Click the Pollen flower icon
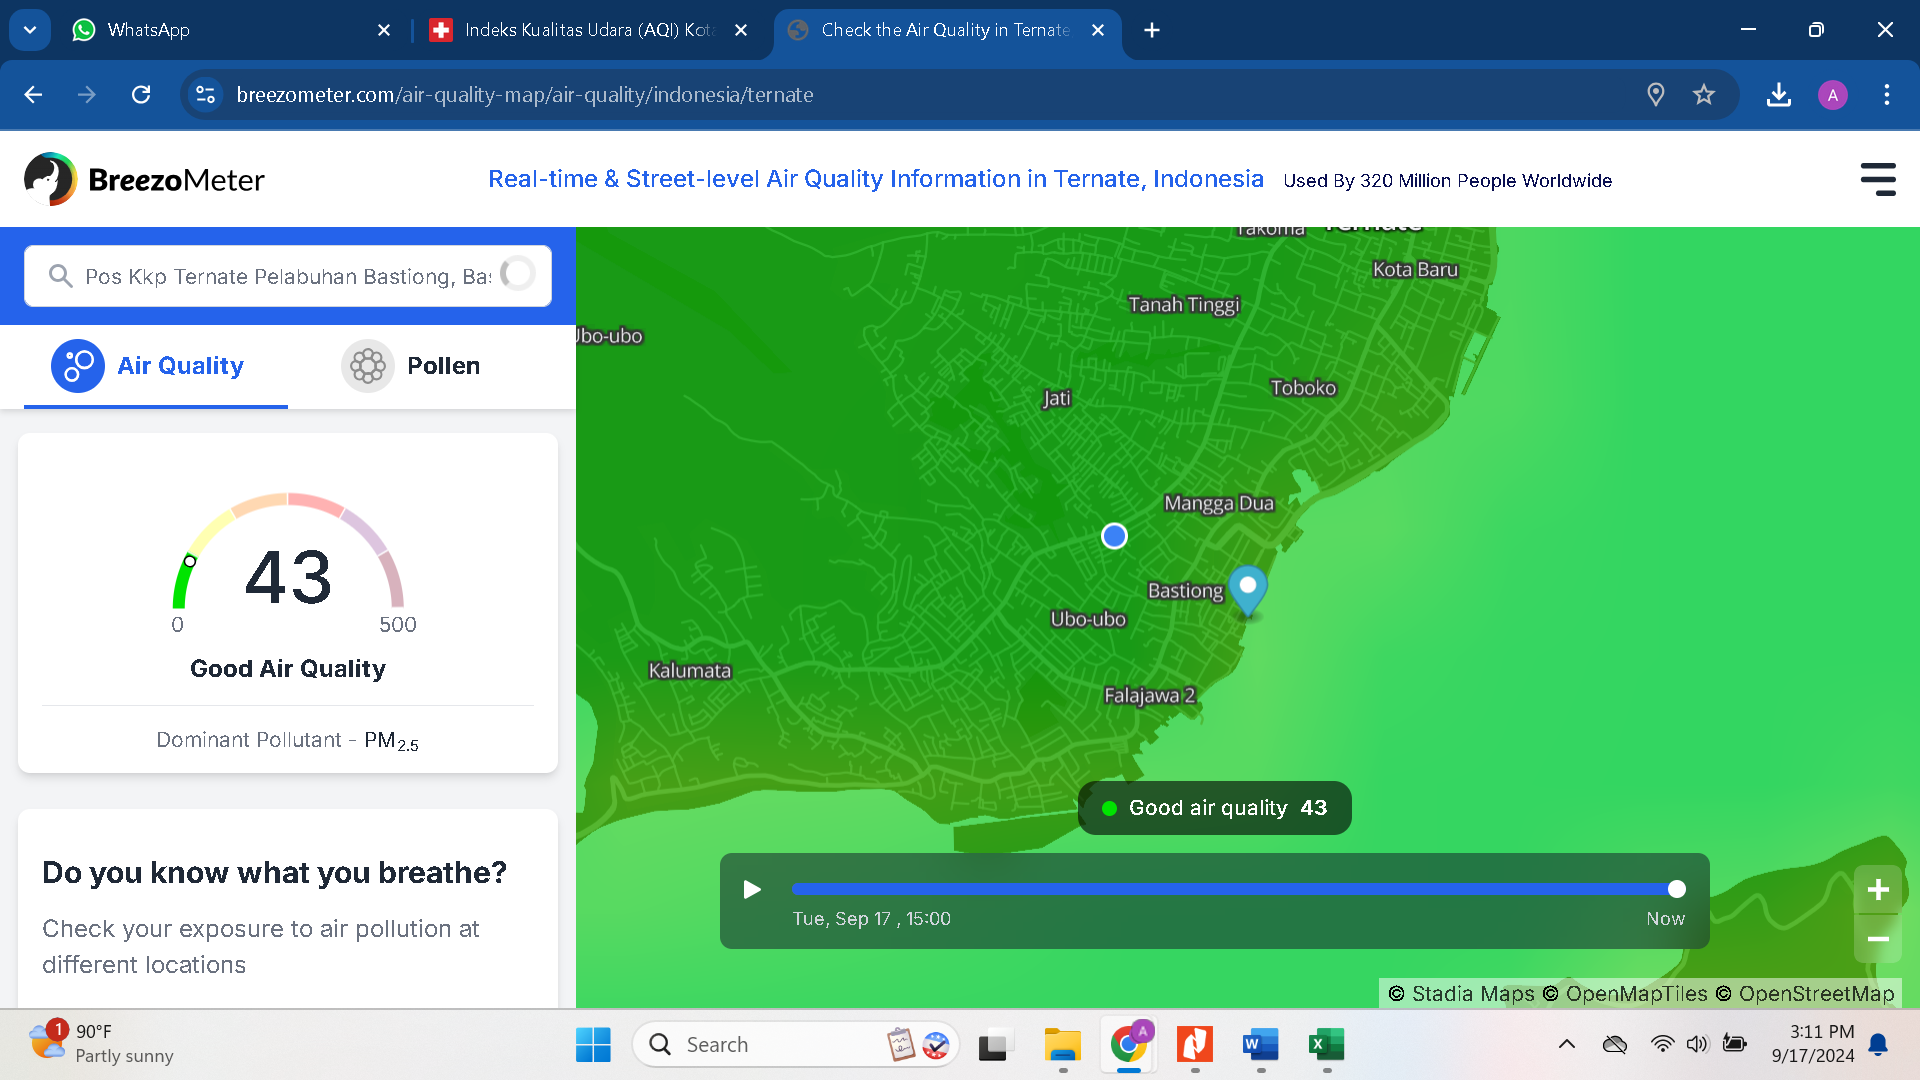The width and height of the screenshot is (1920, 1080). (x=367, y=366)
